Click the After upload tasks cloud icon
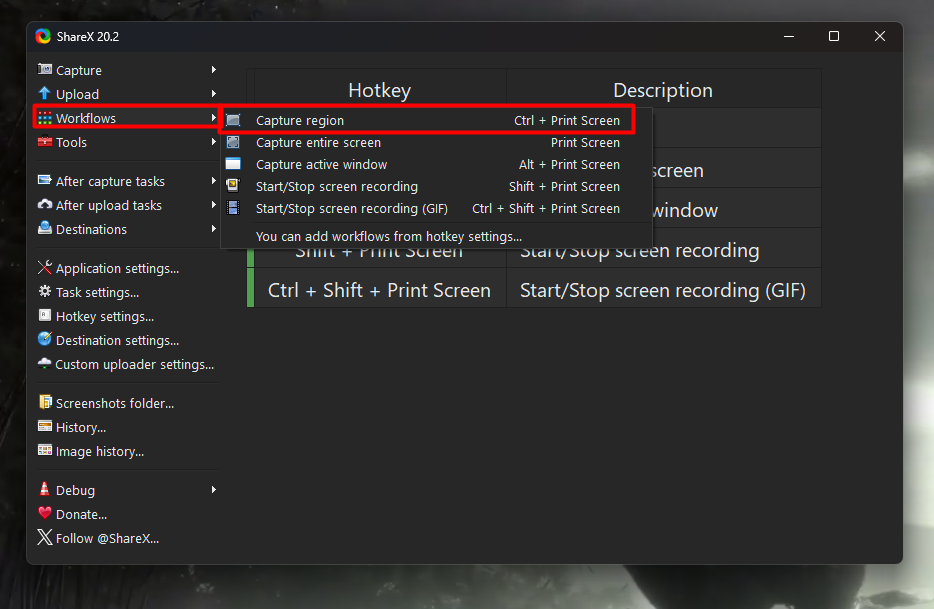 (x=45, y=204)
